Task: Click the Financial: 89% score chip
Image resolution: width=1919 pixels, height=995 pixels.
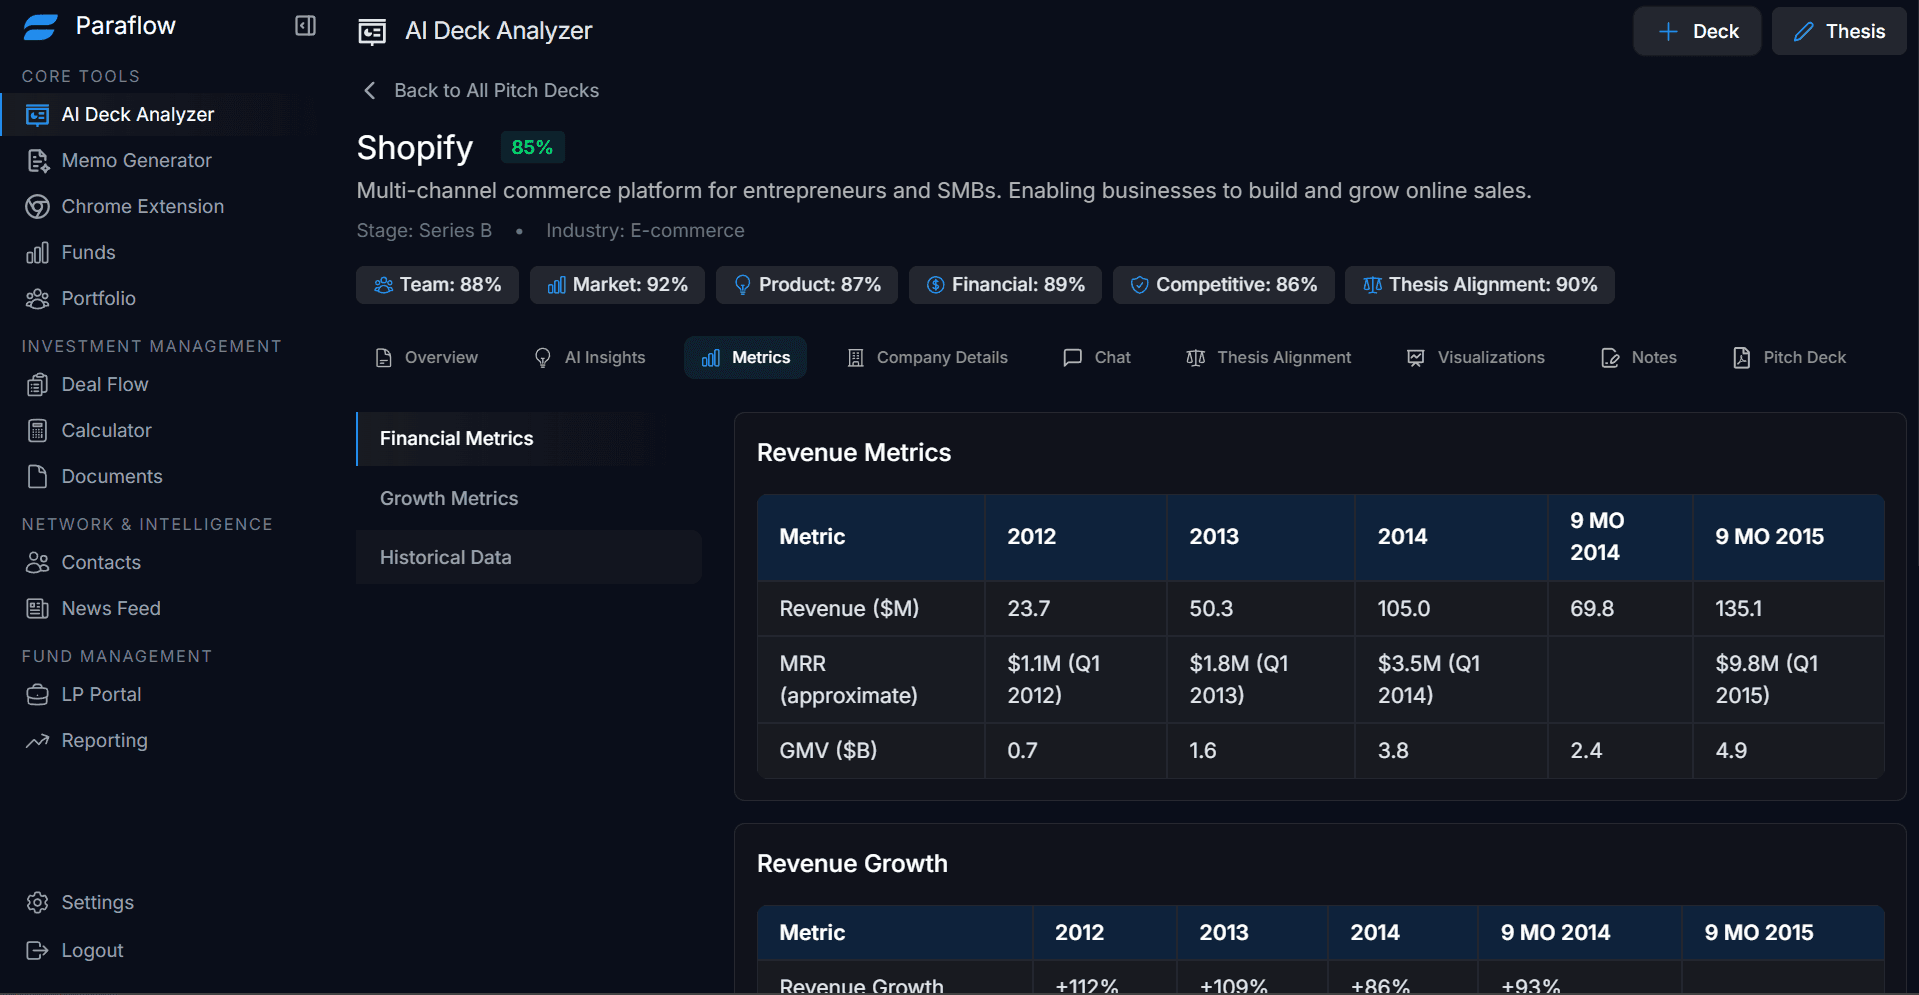Action: tap(1004, 284)
